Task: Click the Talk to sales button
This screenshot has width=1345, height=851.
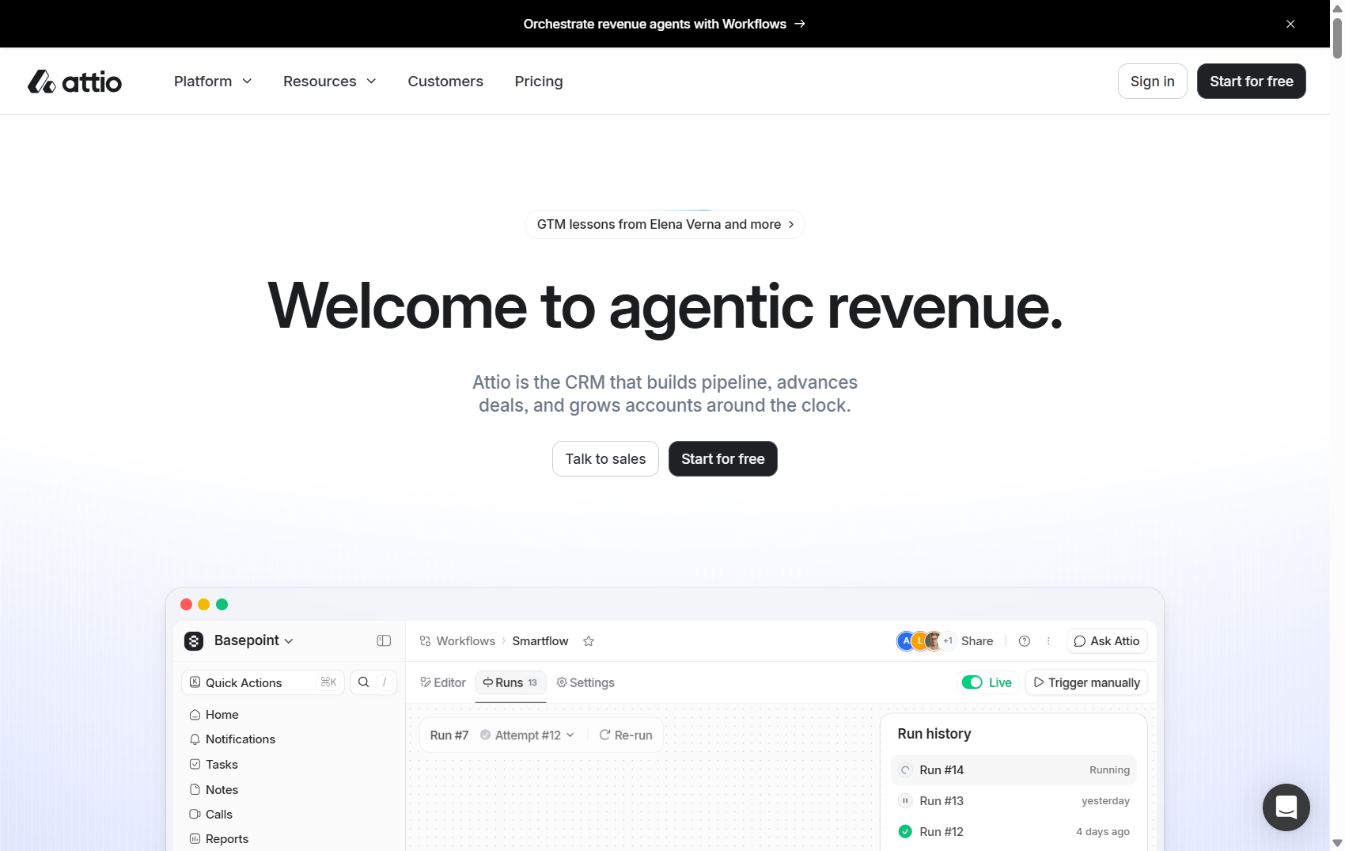Action: click(x=605, y=459)
